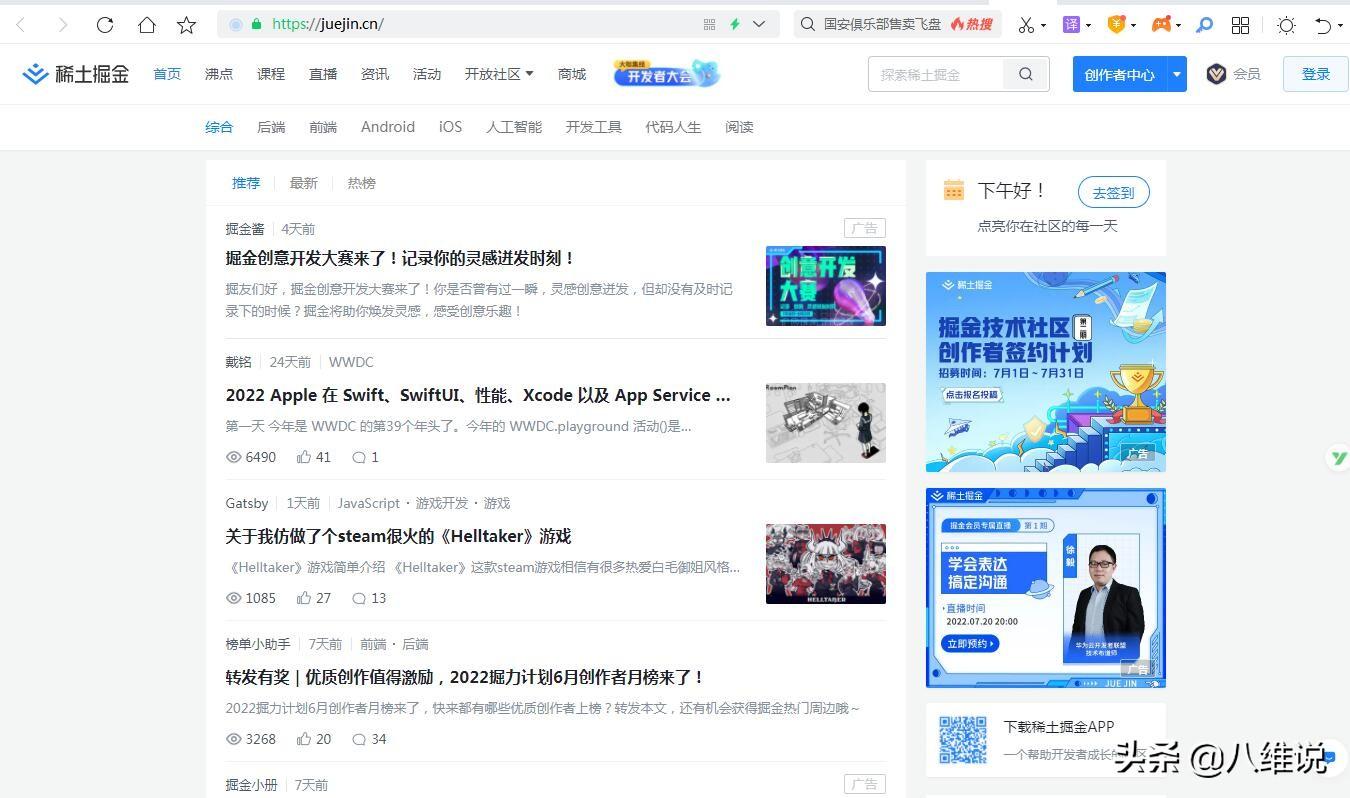The image size is (1350, 798).
Task: Open the 活动 nav item
Action: [427, 74]
